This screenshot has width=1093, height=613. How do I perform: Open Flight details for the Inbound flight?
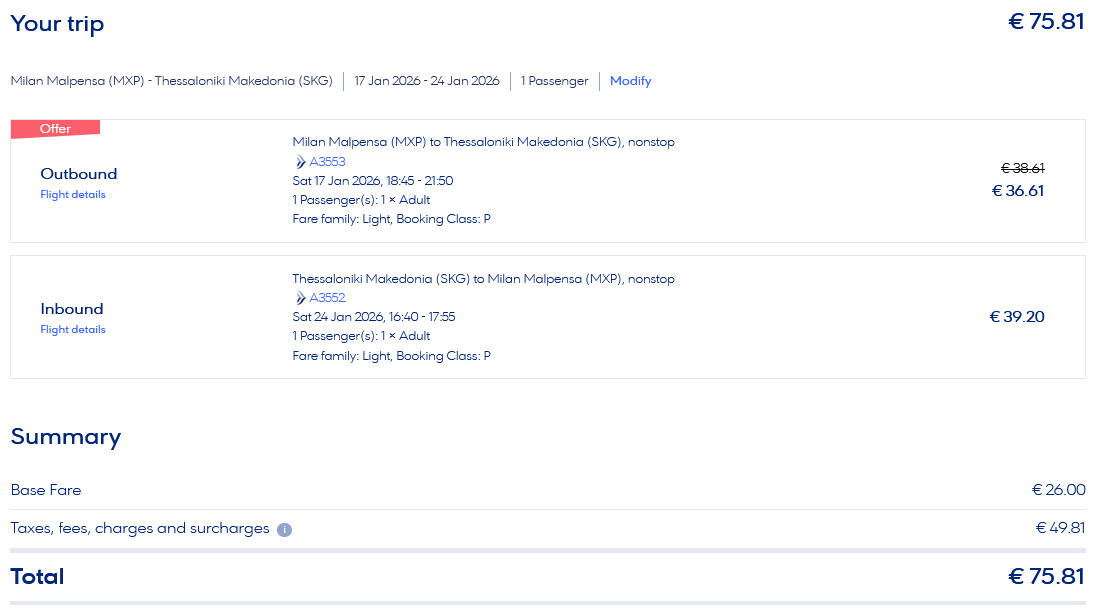[73, 330]
